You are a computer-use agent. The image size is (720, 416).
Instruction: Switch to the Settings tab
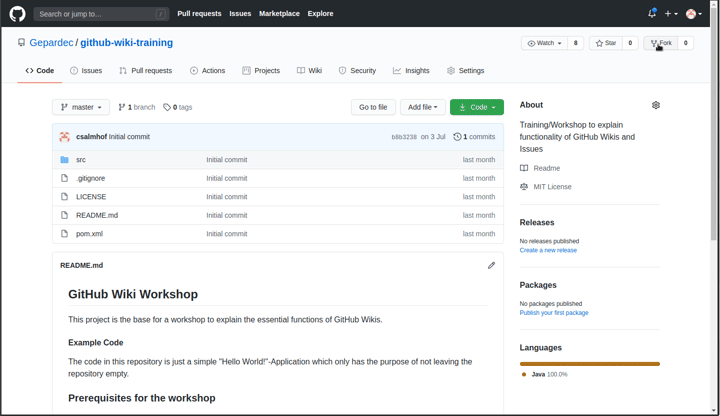[466, 71]
